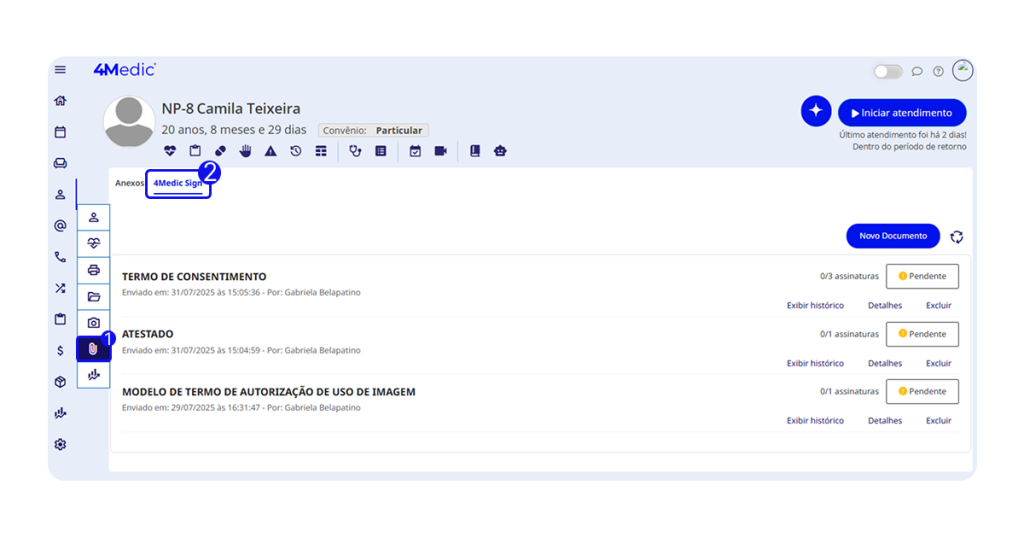
Task: Open the chat bubble icon in header
Action: pos(917,71)
